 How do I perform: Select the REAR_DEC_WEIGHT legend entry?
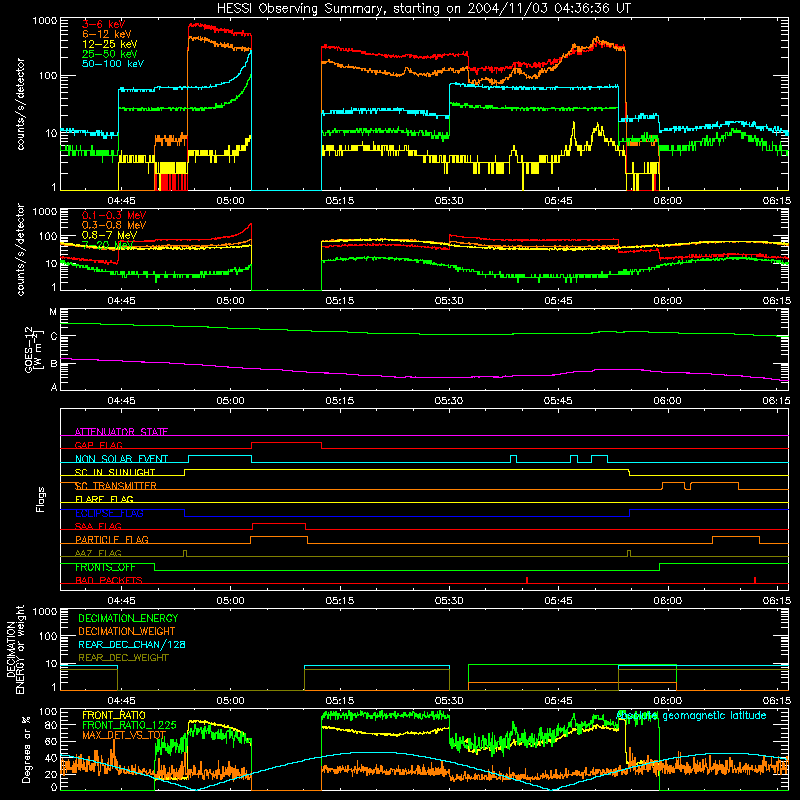click(123, 658)
